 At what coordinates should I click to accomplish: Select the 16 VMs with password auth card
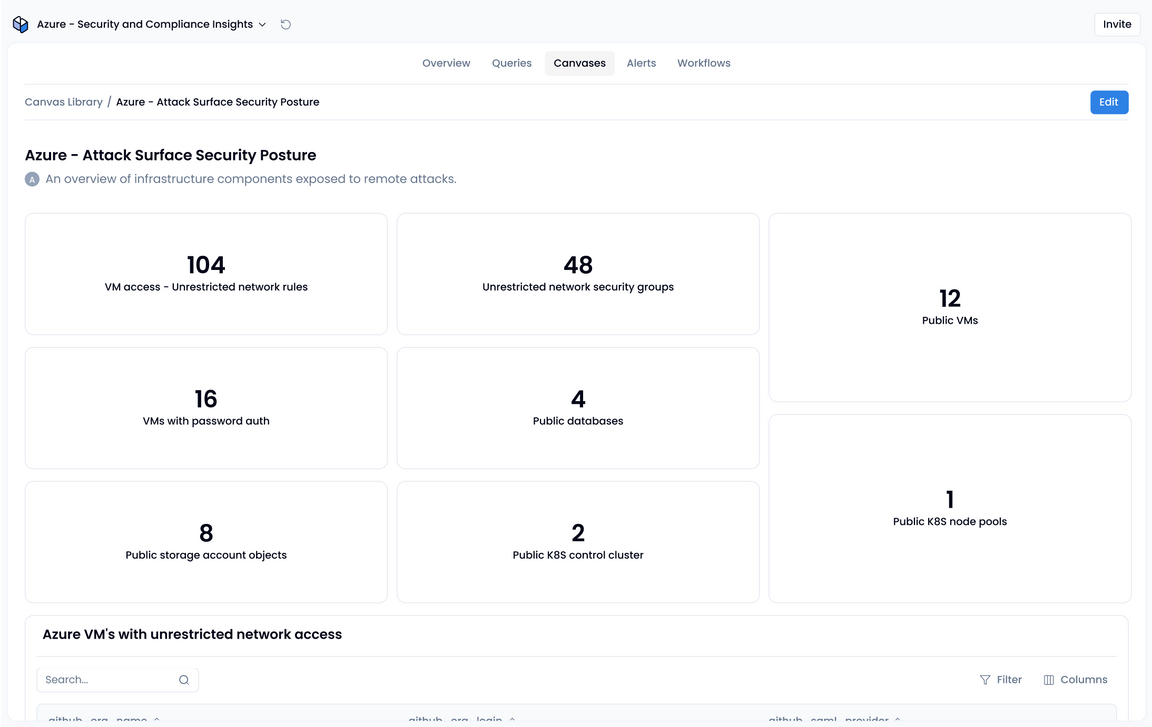point(206,408)
